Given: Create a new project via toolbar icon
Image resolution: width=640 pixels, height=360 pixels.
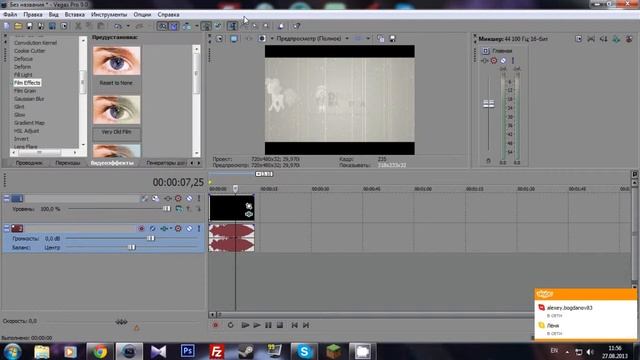Looking at the screenshot, I should pyautogui.click(x=7, y=26).
